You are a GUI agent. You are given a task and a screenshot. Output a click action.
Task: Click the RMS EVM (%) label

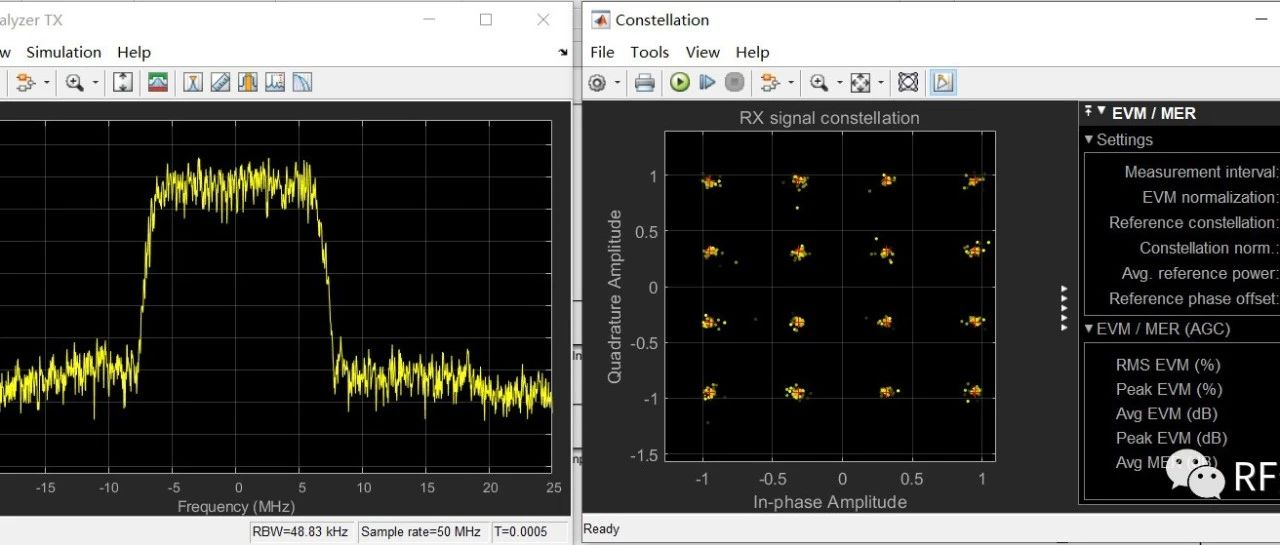1168,365
